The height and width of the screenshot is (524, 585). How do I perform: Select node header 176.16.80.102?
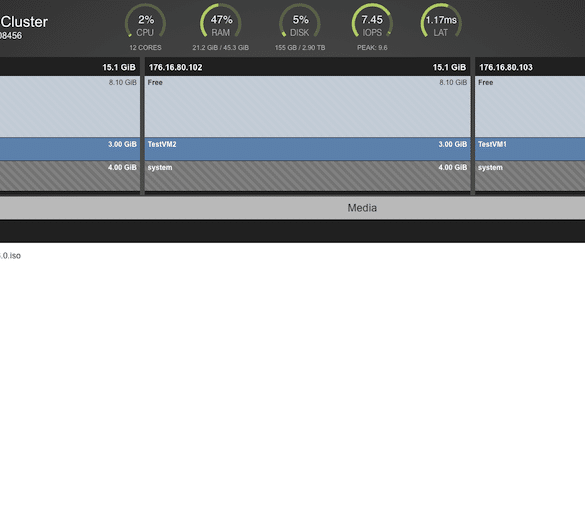pyautogui.click(x=307, y=67)
